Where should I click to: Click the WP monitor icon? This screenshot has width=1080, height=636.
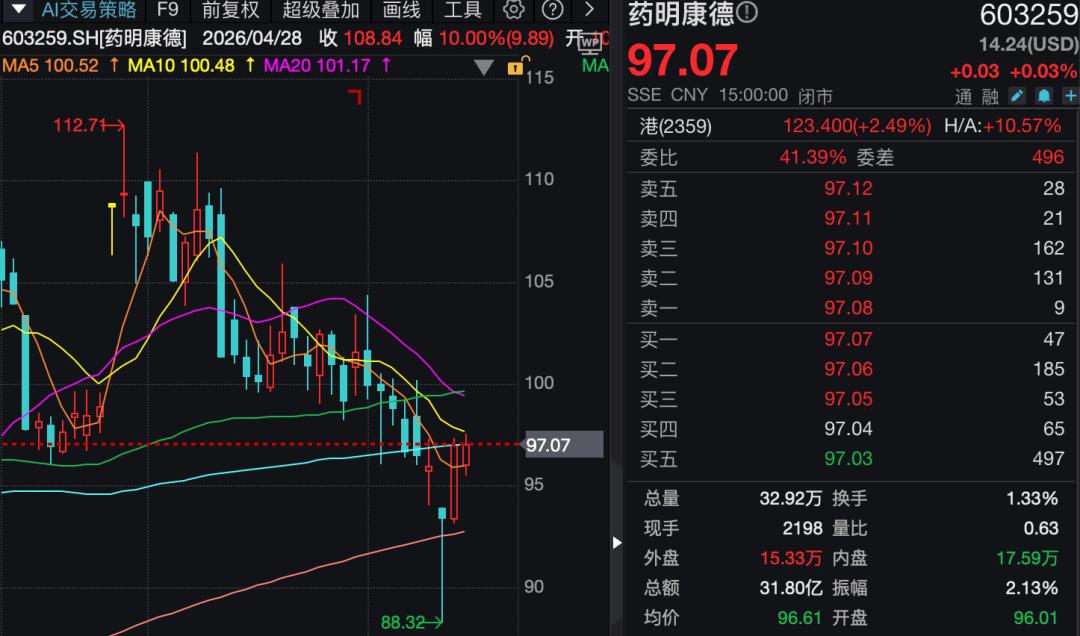tap(590, 43)
